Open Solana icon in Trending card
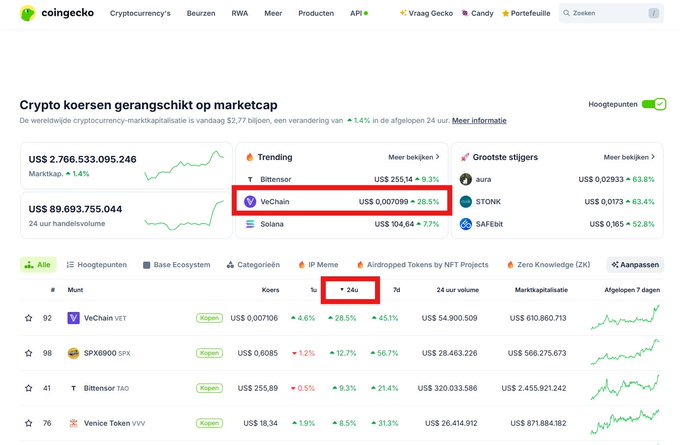 pos(250,224)
